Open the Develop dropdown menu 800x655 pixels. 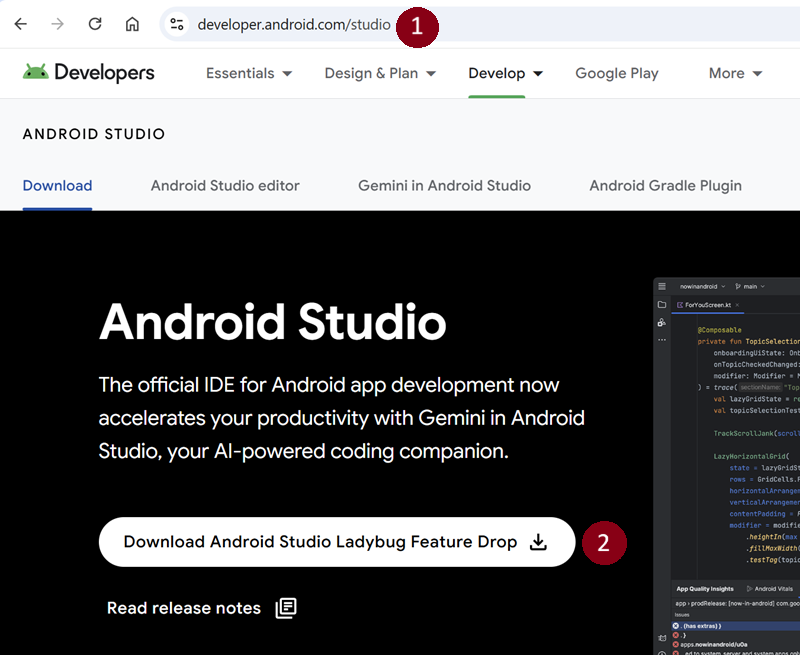pyautogui.click(x=505, y=73)
